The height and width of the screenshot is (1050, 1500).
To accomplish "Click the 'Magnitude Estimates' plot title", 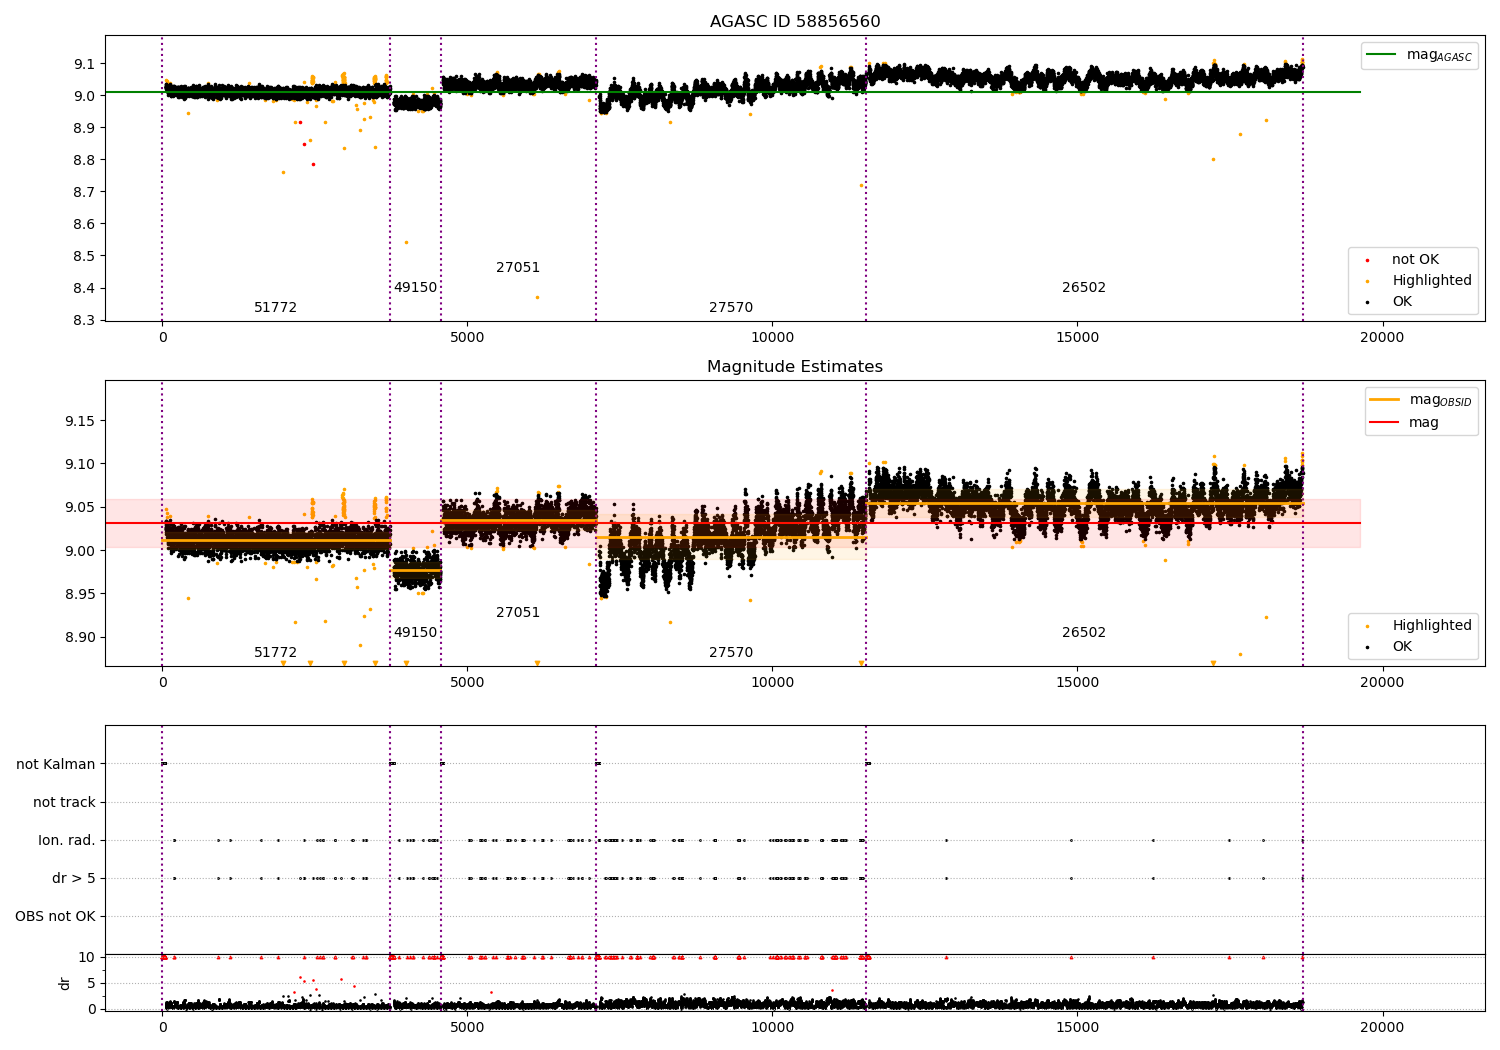I will click(795, 367).
